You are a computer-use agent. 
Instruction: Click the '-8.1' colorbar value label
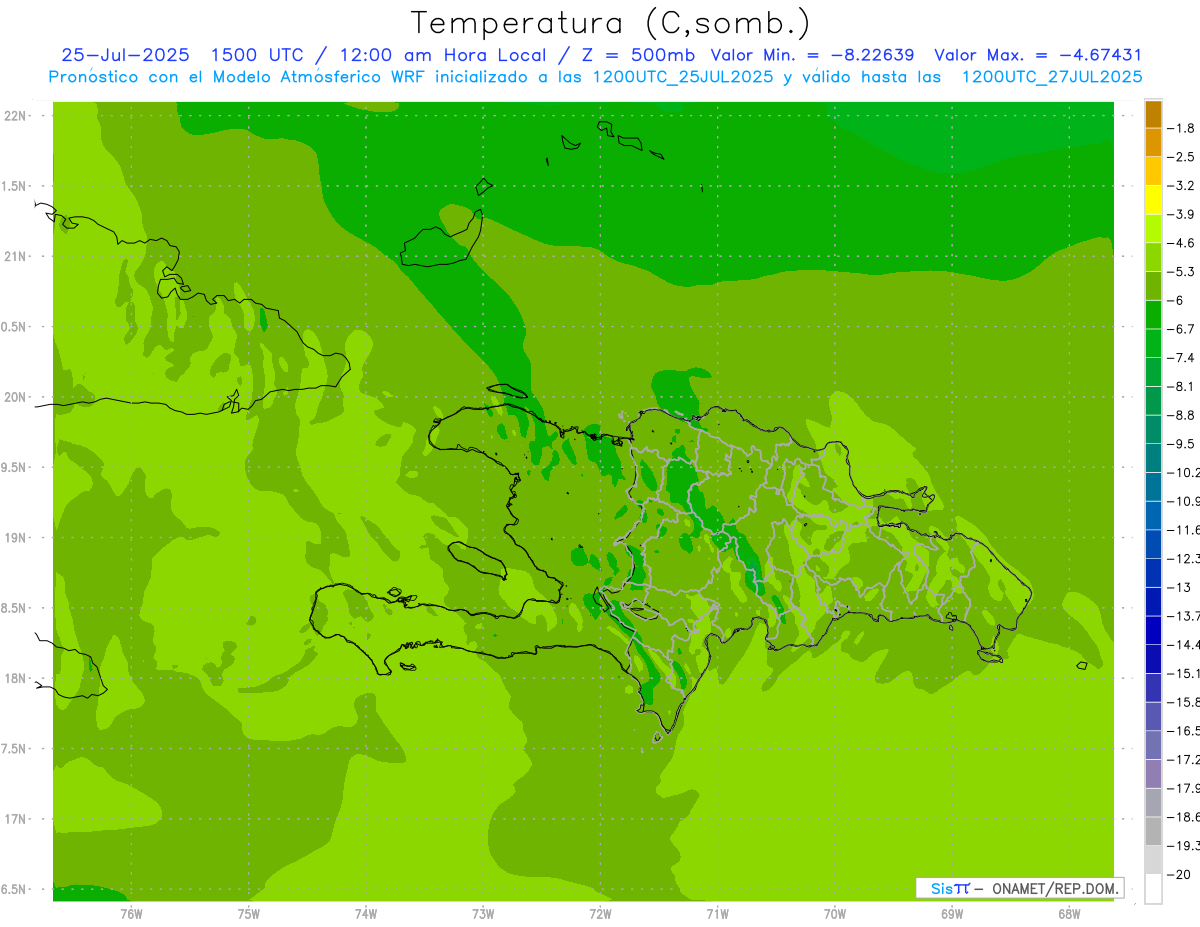1181,386
